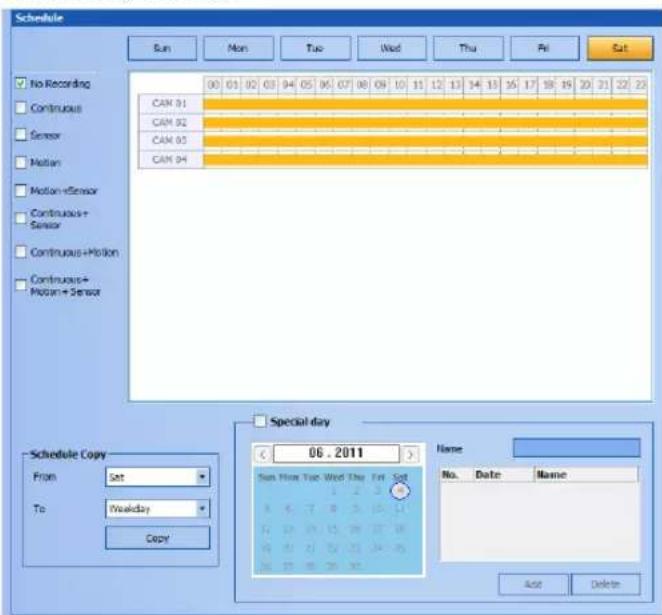This screenshot has width=662, height=615.
Task: Select the Fri day tab
Action: coord(544,48)
